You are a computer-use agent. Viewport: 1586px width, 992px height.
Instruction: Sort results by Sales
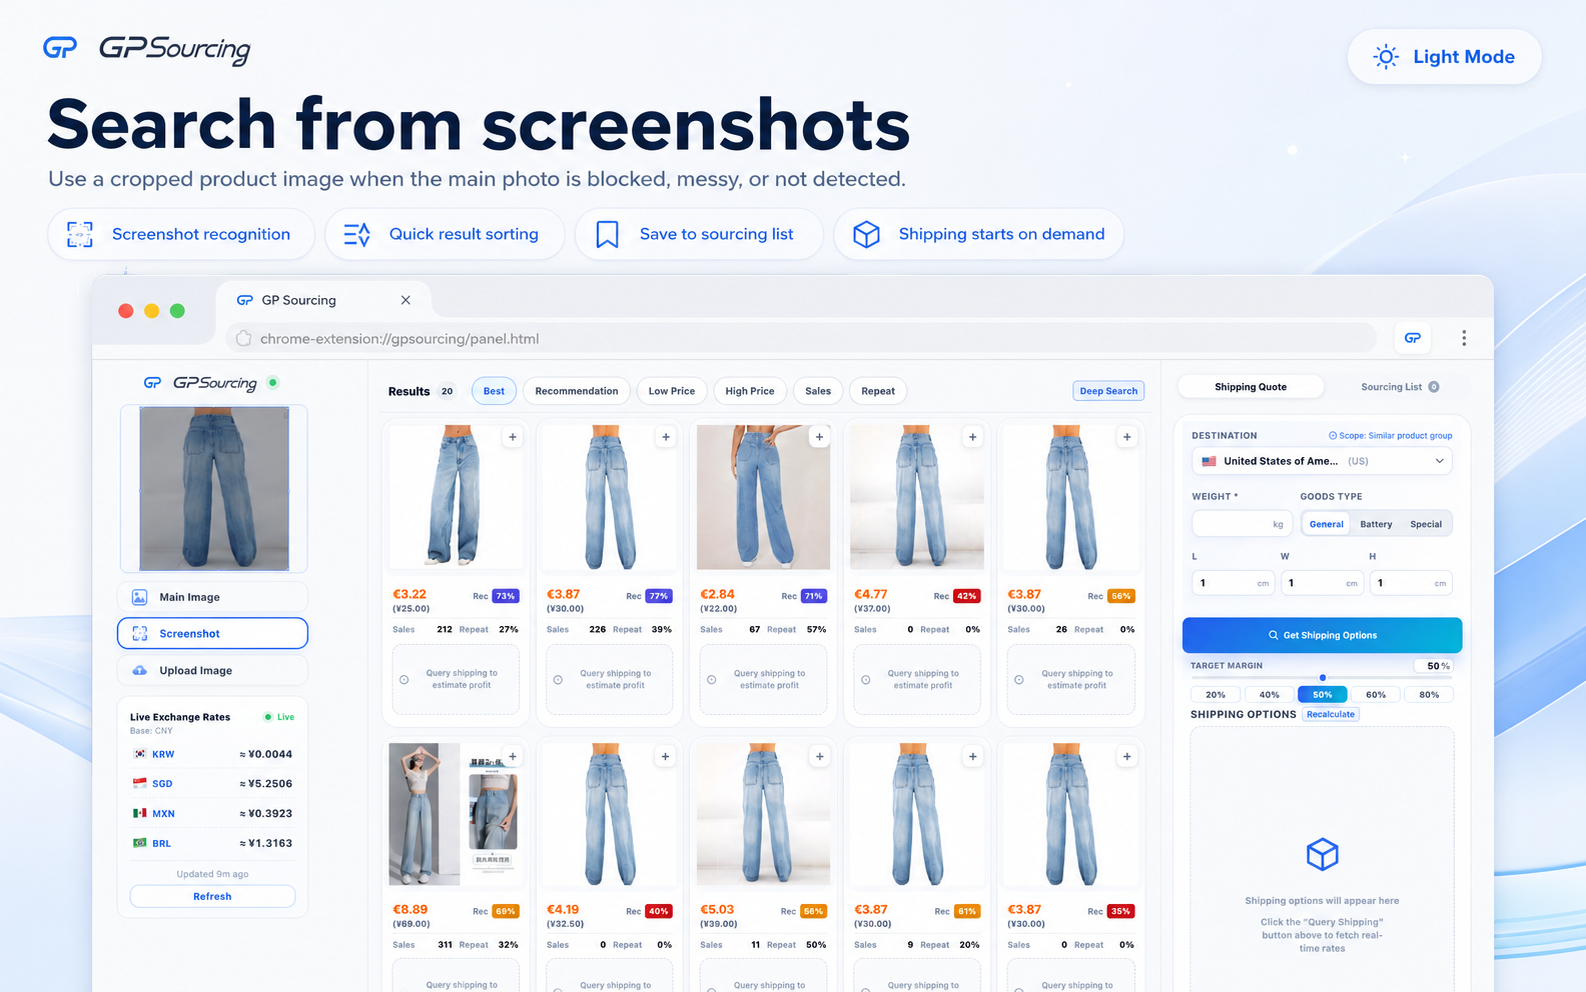[818, 391]
